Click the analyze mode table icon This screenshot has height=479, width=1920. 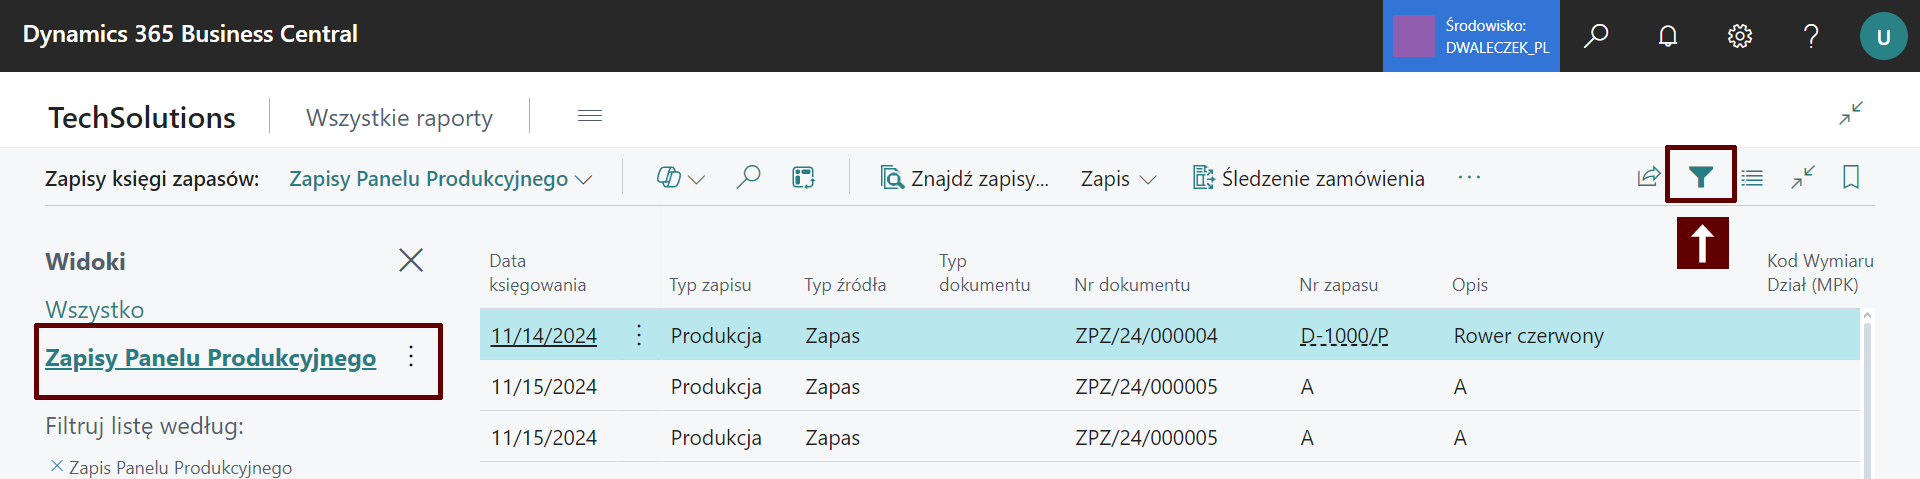click(803, 178)
